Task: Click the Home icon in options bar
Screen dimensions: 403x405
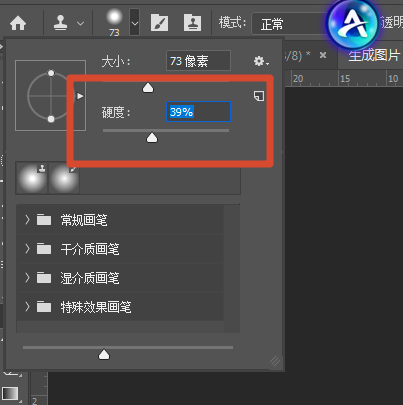Action: [x=18, y=24]
